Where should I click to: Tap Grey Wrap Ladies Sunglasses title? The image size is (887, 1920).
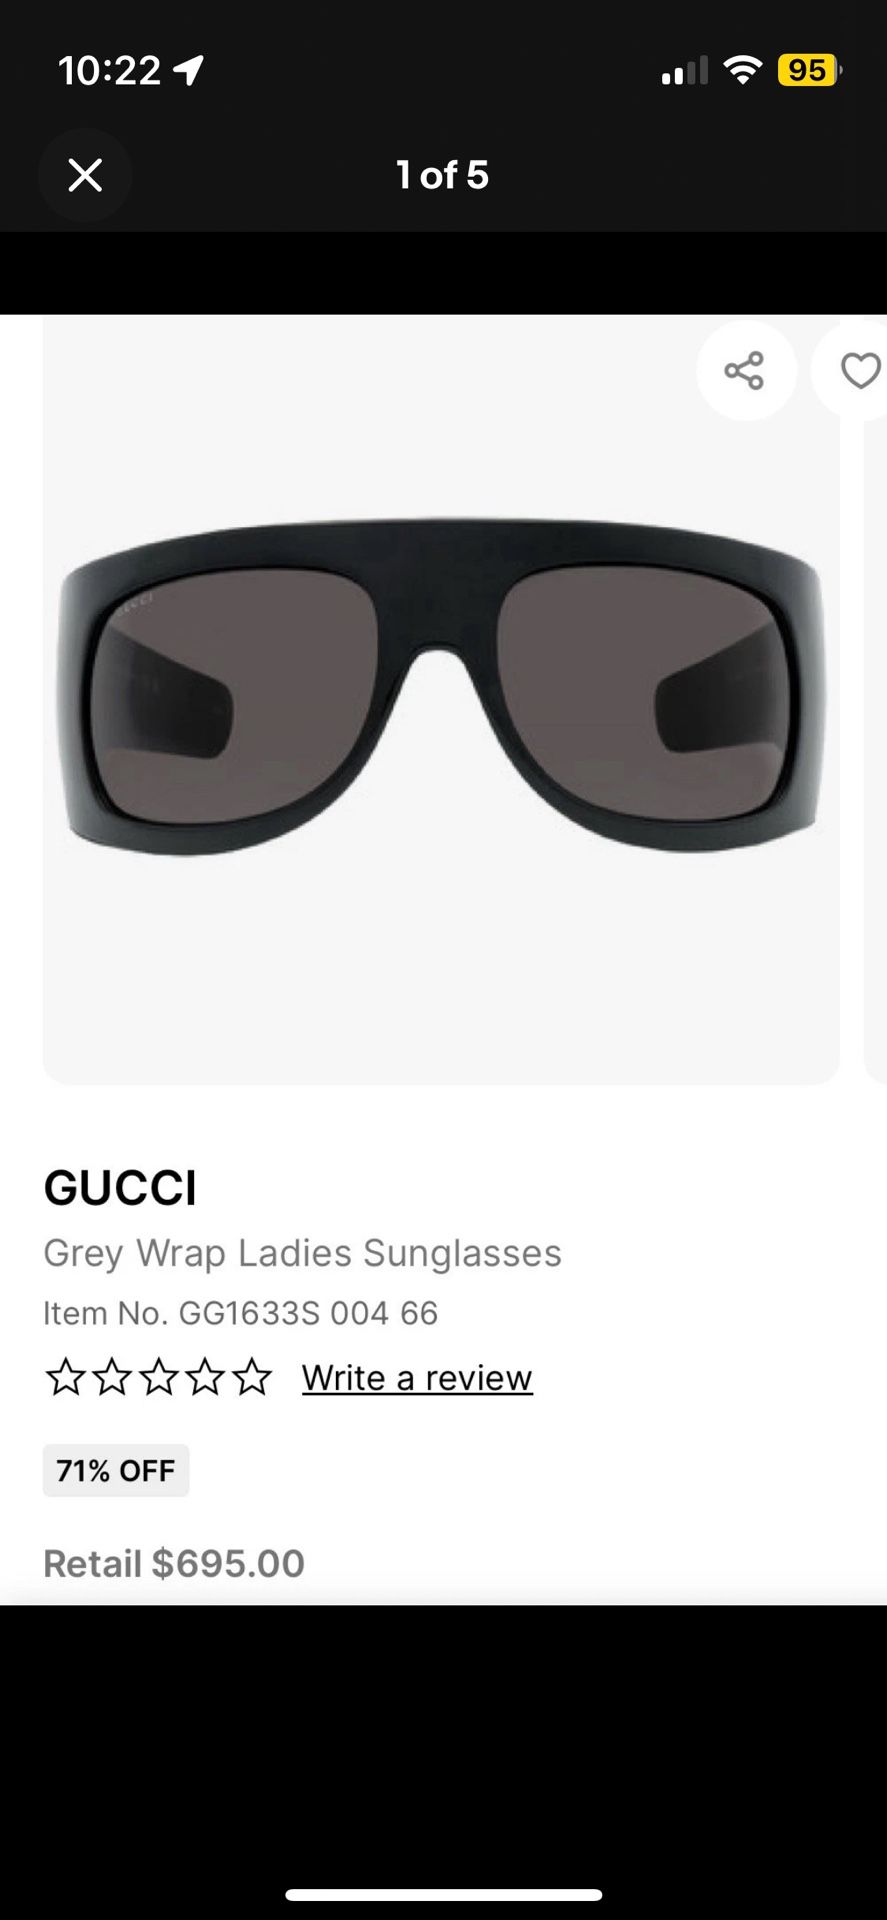pos(302,1253)
